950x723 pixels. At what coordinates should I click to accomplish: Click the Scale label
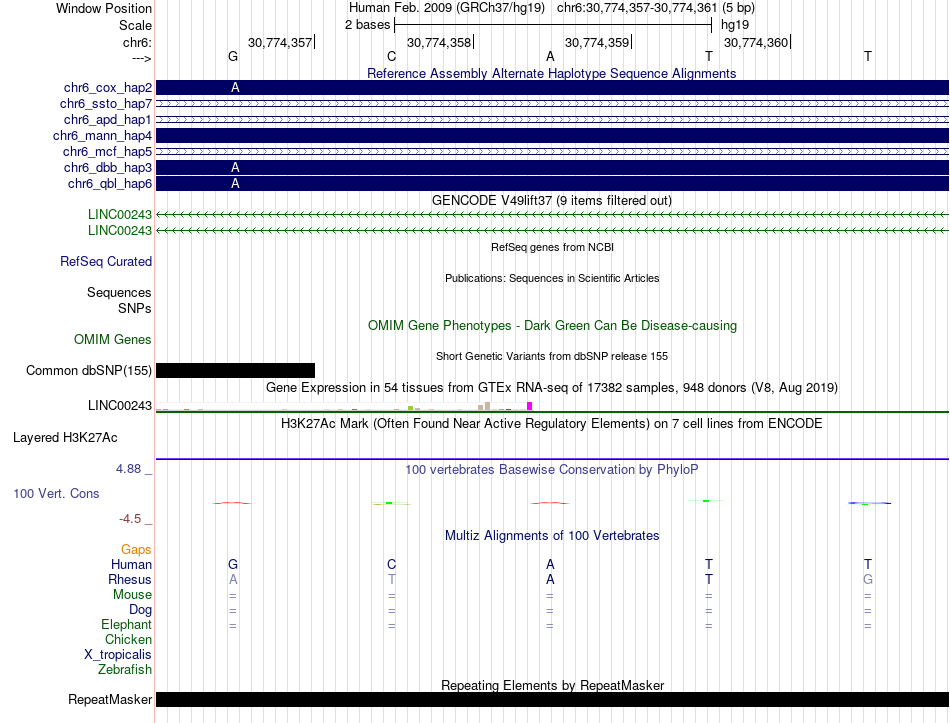pyautogui.click(x=135, y=25)
